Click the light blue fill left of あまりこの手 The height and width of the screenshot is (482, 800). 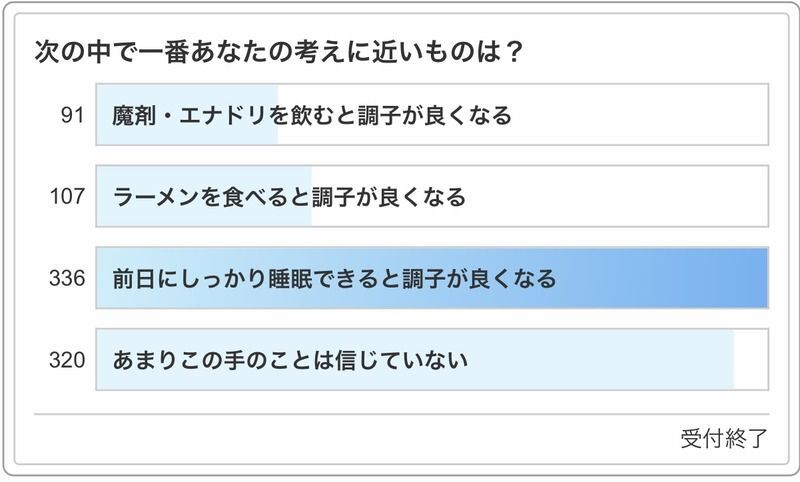pos(104,358)
